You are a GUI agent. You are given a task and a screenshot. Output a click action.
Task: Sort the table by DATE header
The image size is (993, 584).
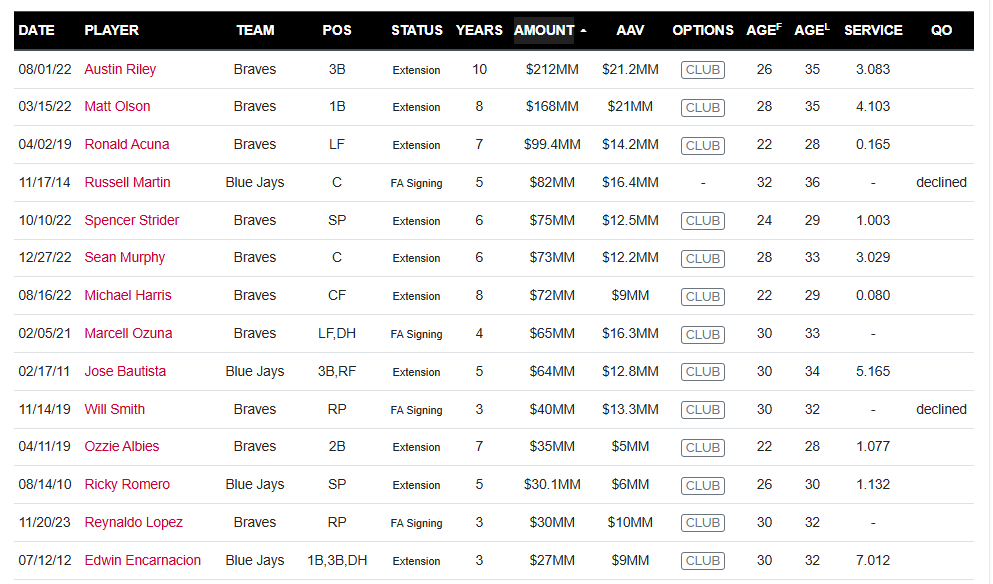pos(37,31)
